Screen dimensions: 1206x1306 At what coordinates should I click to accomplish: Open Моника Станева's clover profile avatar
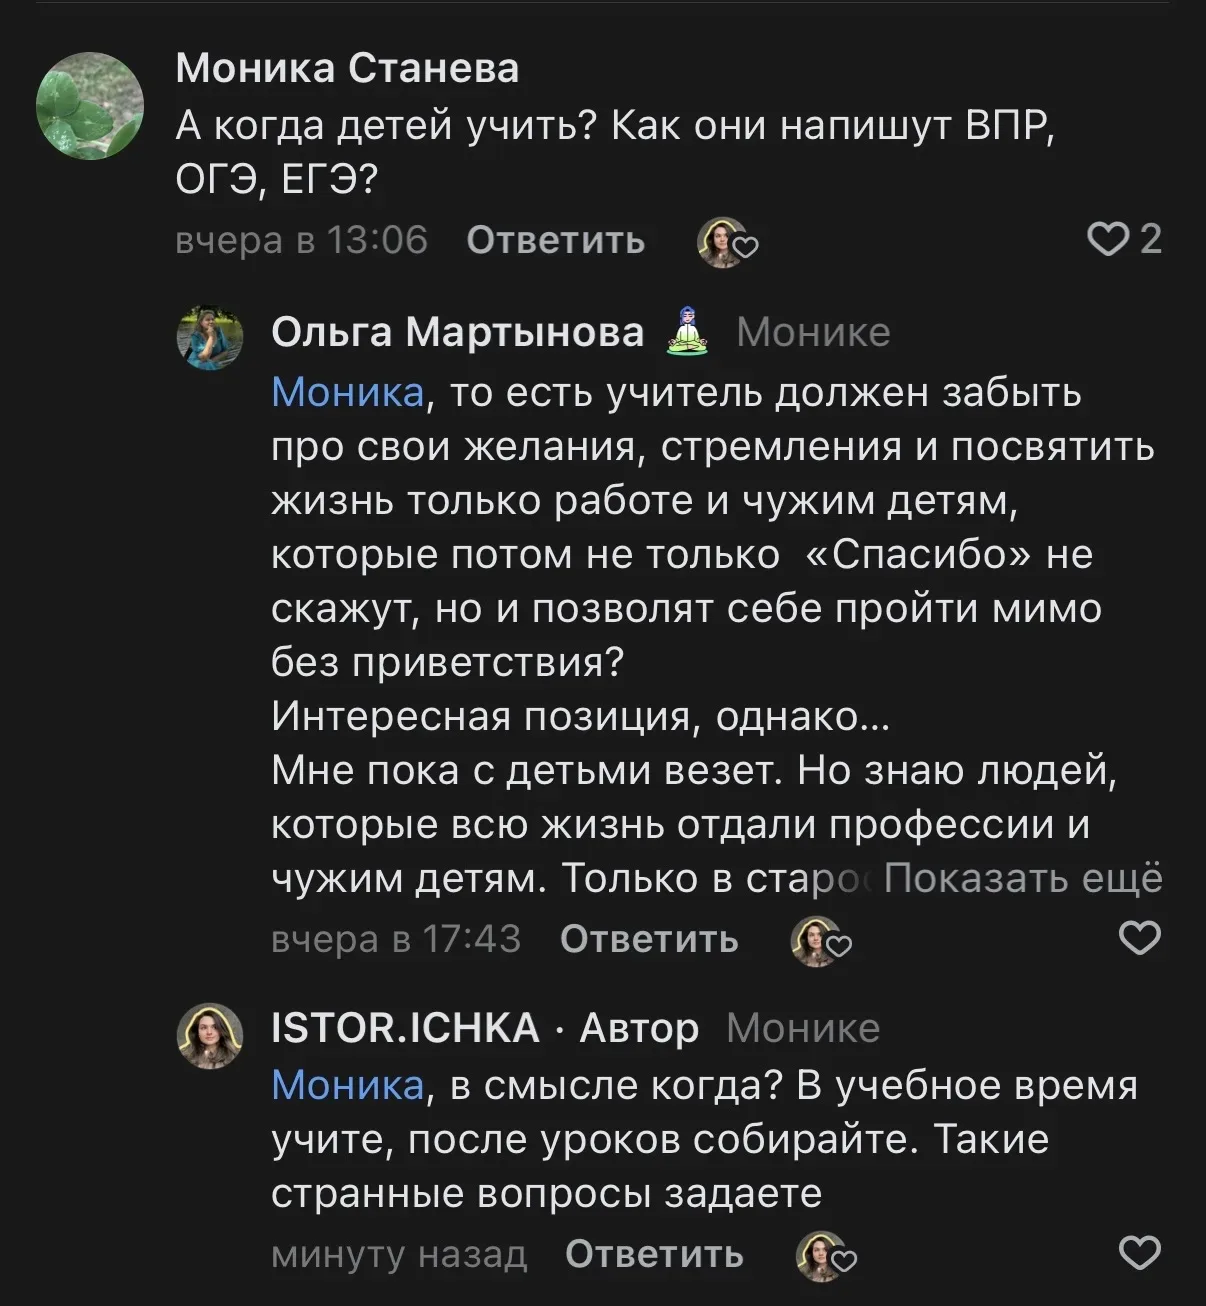[90, 106]
